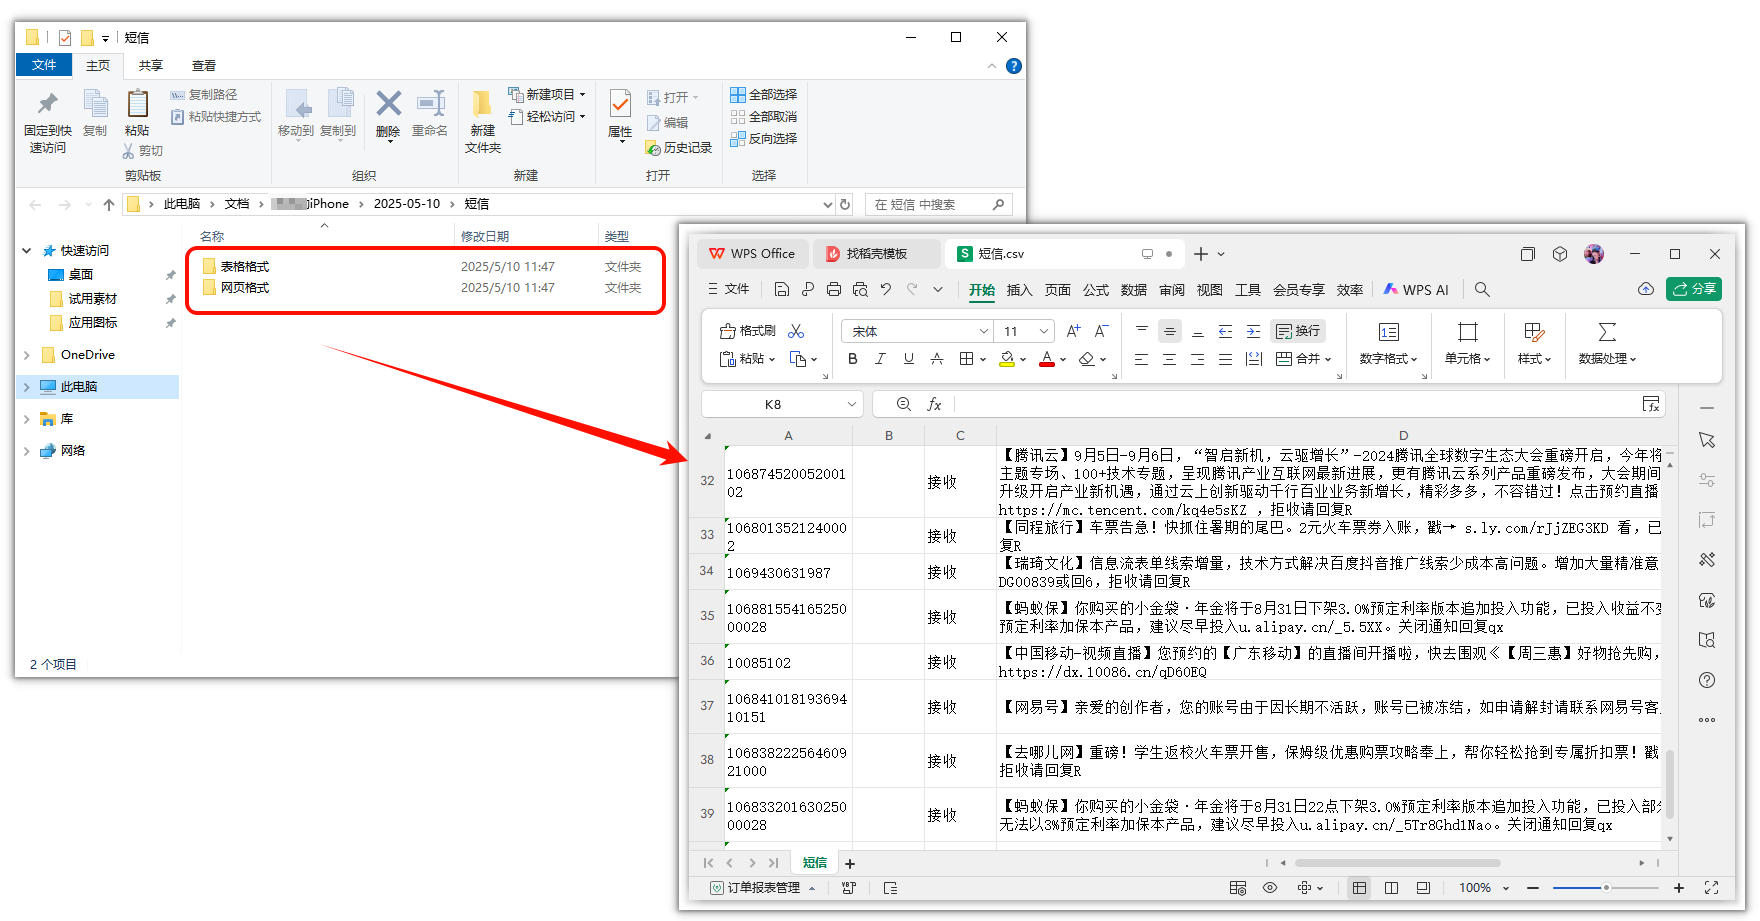This screenshot has width=1760, height=921.
Task: Click the Help question mark in File Explorer
Action: pos(1014,66)
